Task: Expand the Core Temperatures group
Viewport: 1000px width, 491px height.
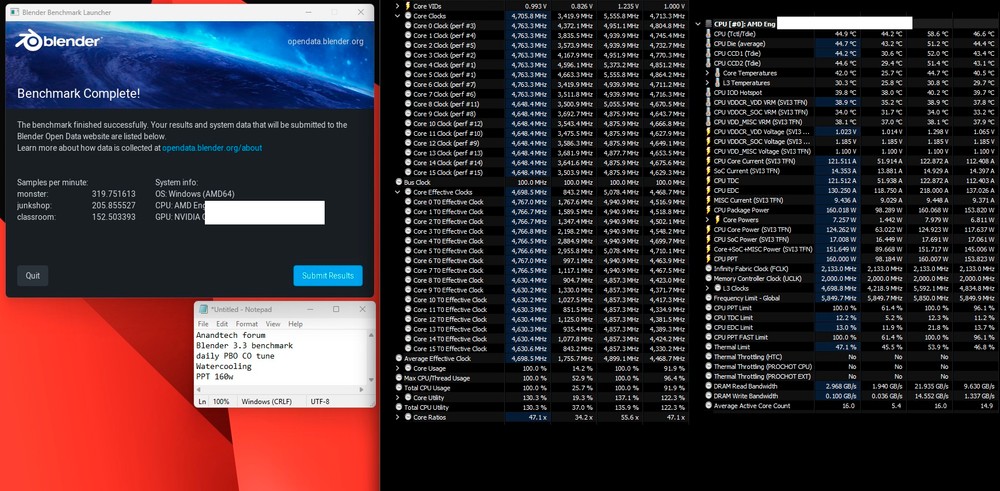Action: click(x=707, y=73)
